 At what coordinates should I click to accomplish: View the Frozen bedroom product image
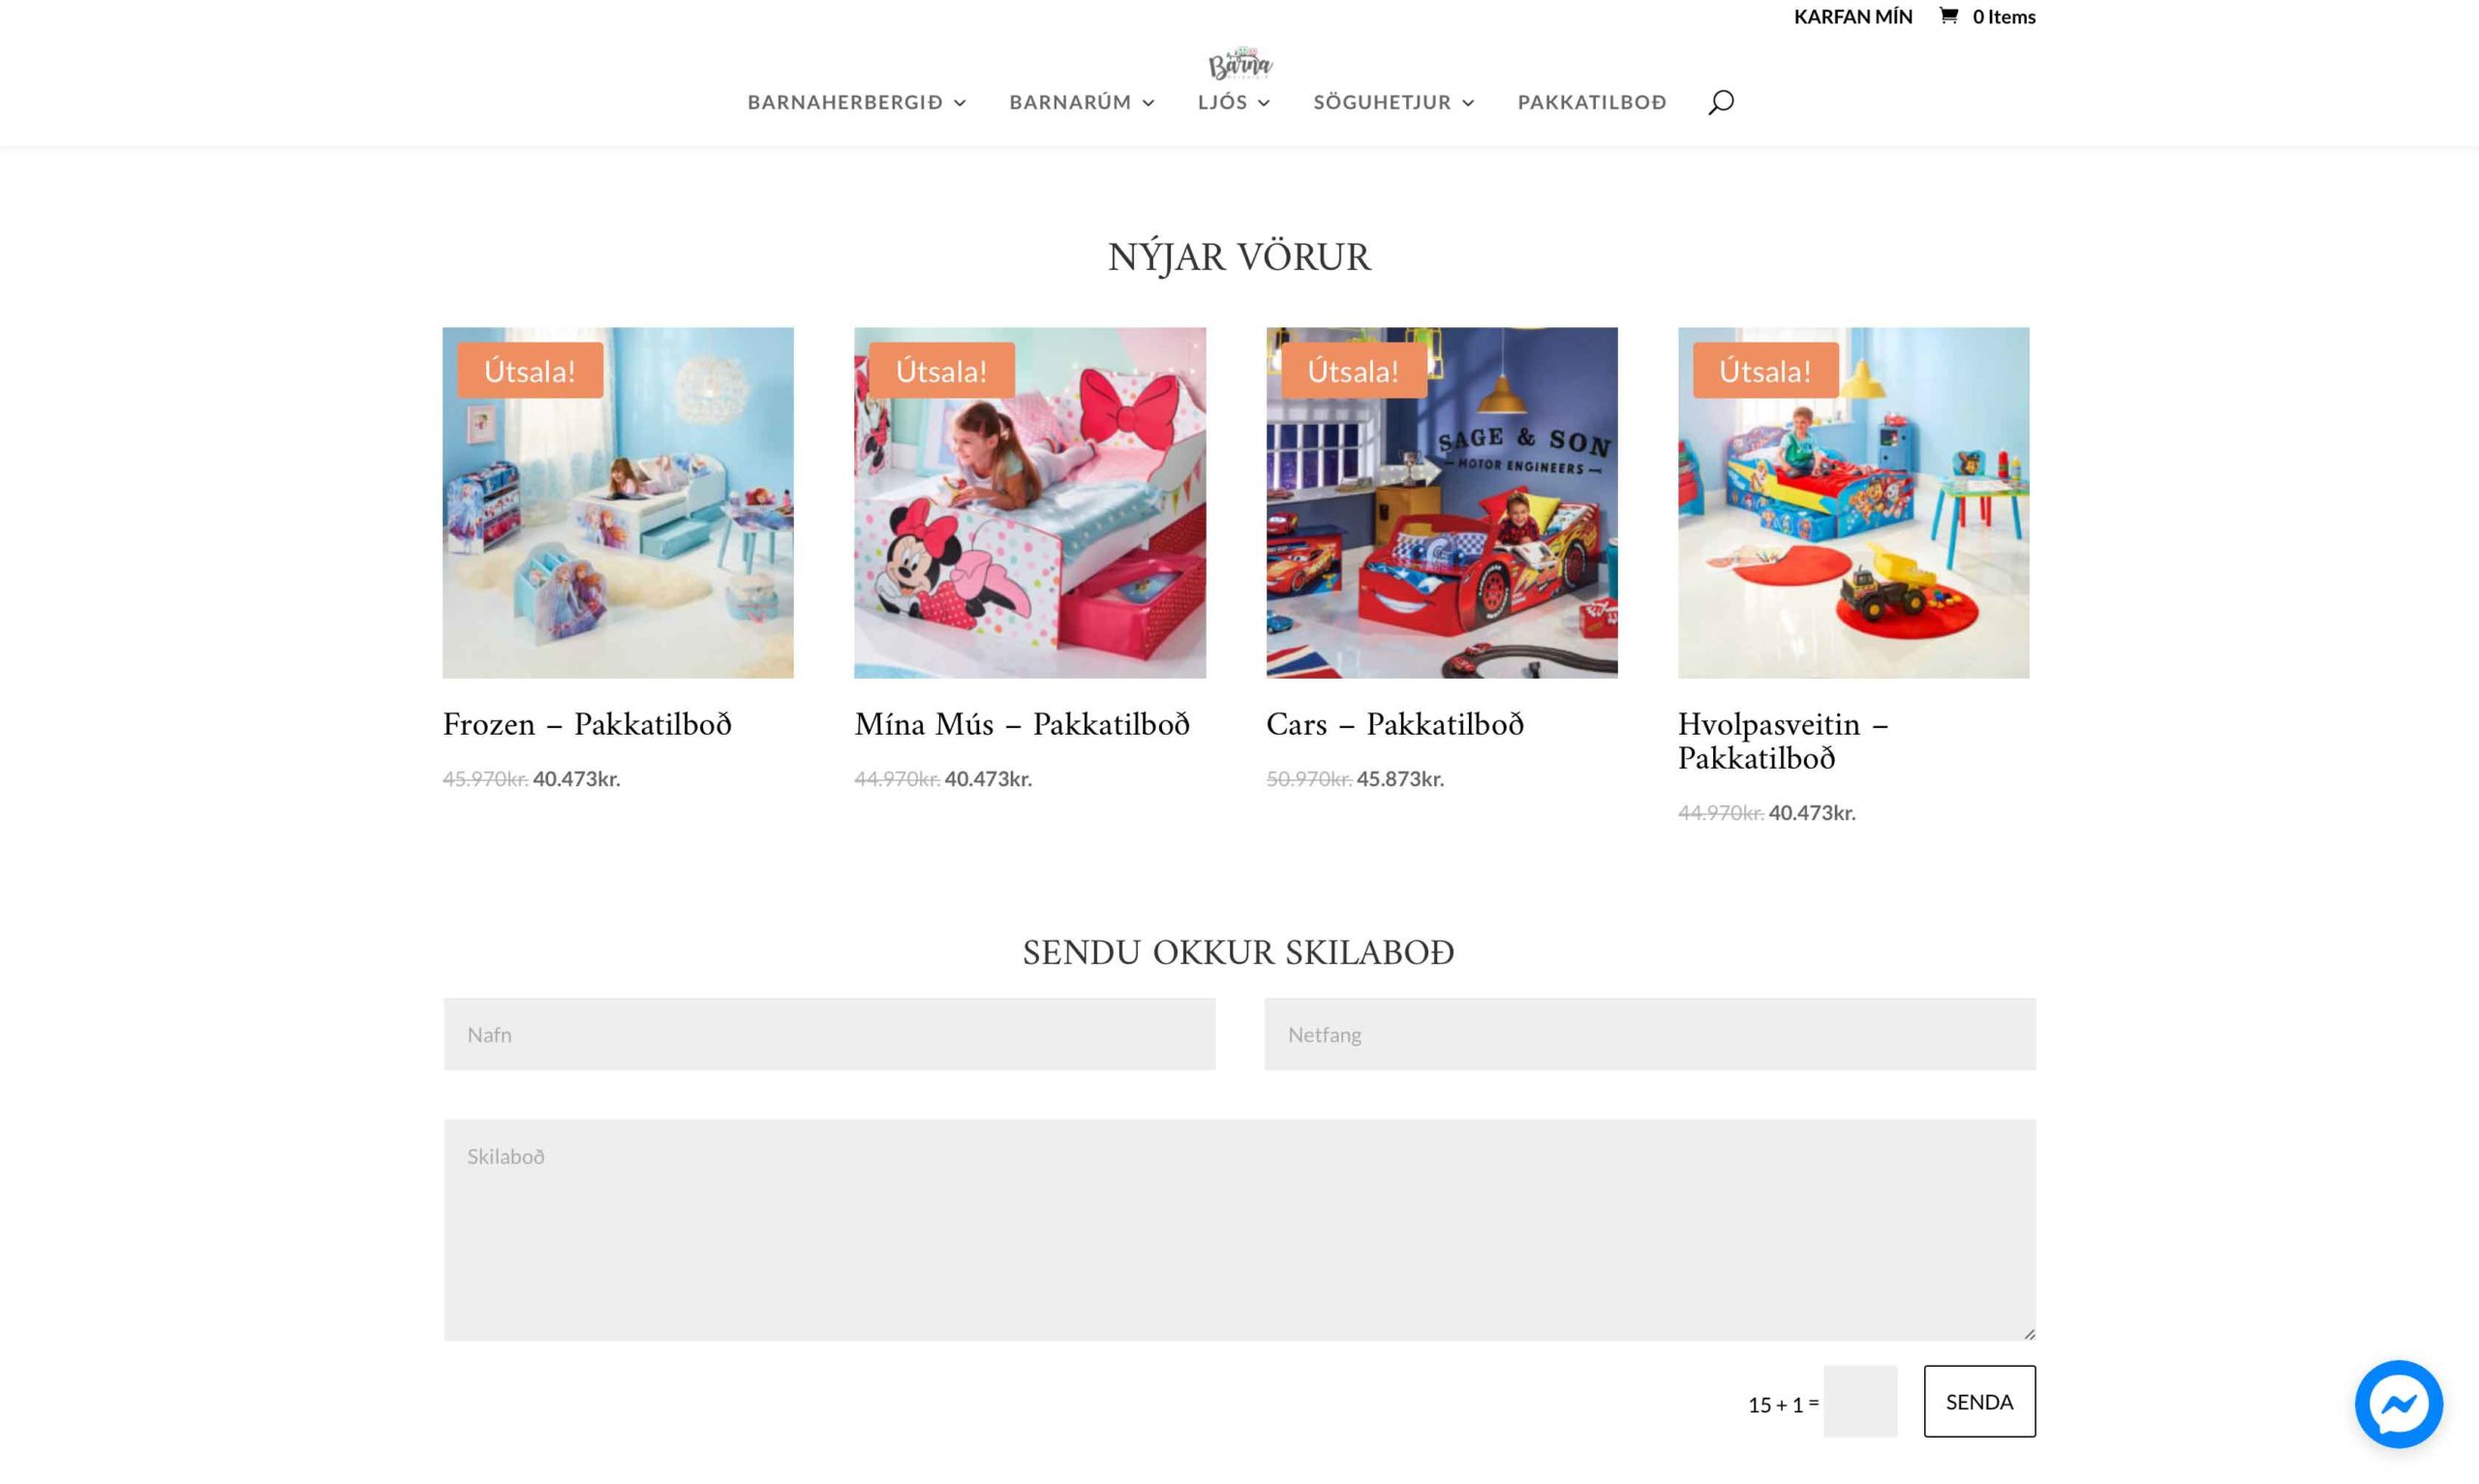point(618,503)
